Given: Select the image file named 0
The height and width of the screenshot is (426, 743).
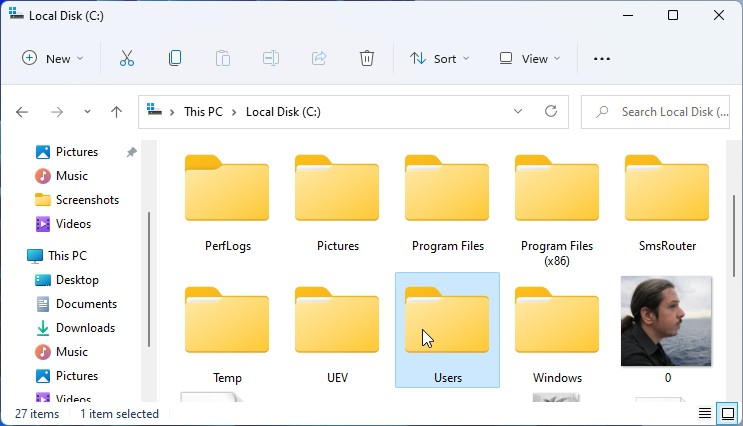Looking at the screenshot, I should (x=667, y=330).
